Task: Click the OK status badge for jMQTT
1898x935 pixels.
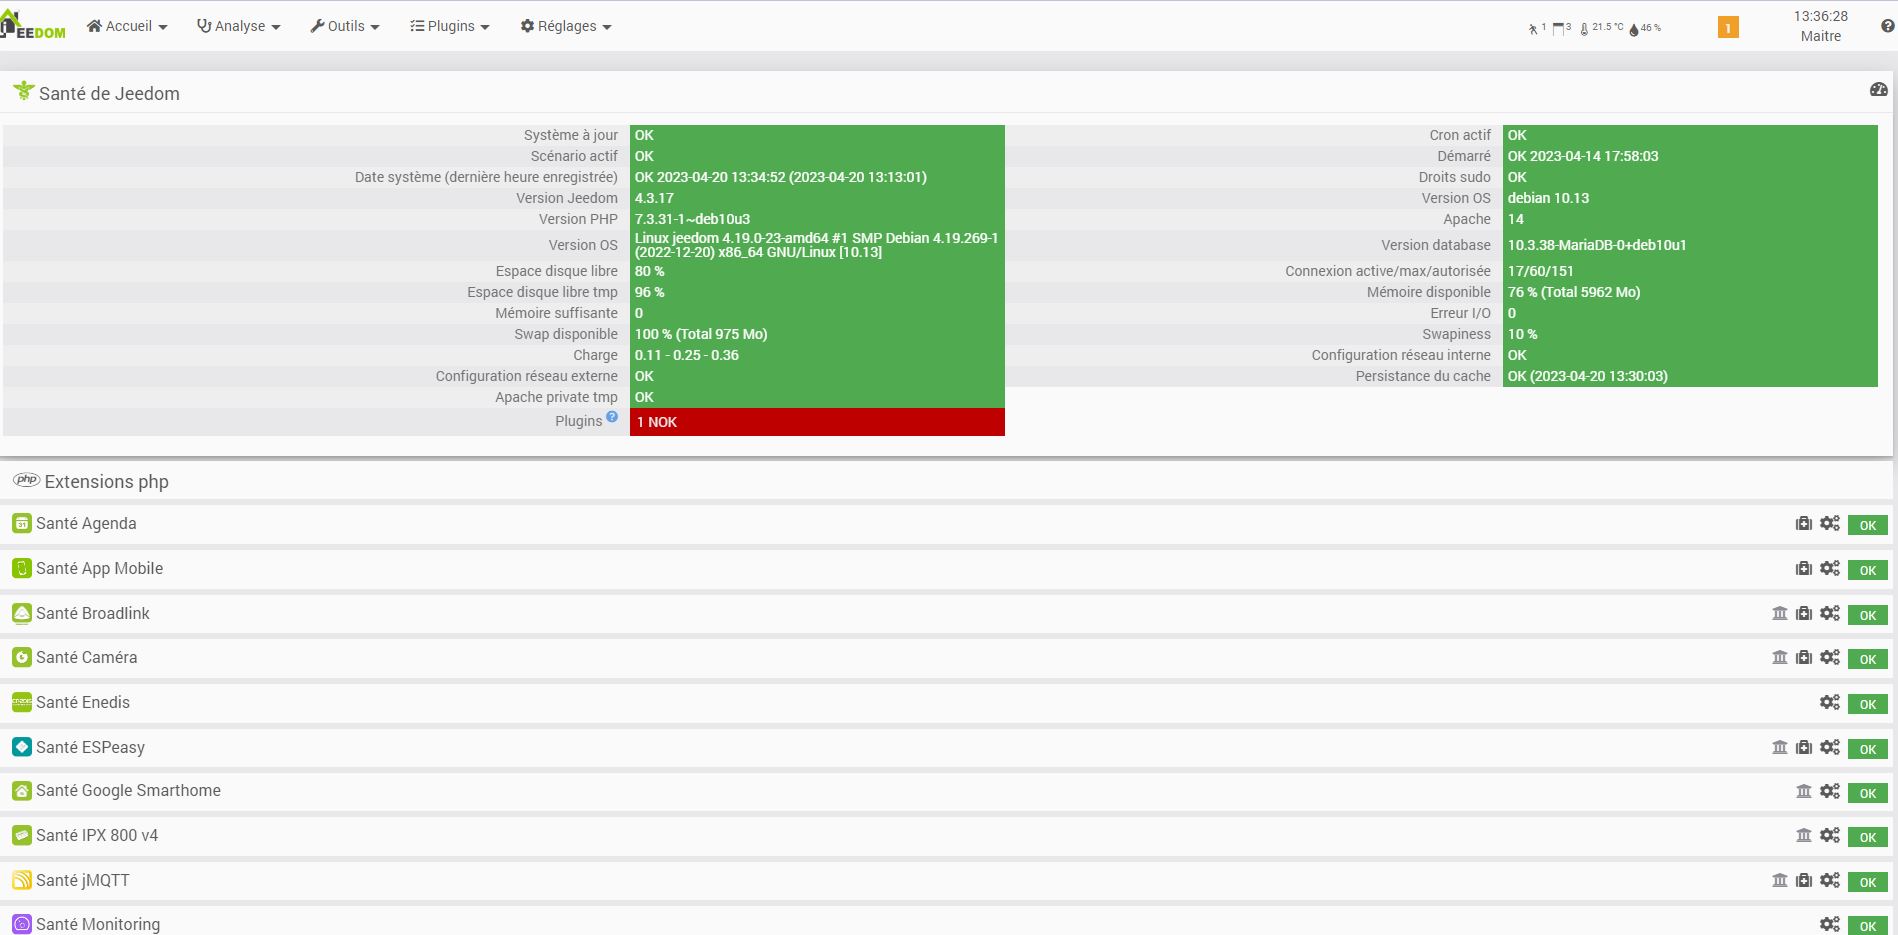Action: coord(1867,882)
